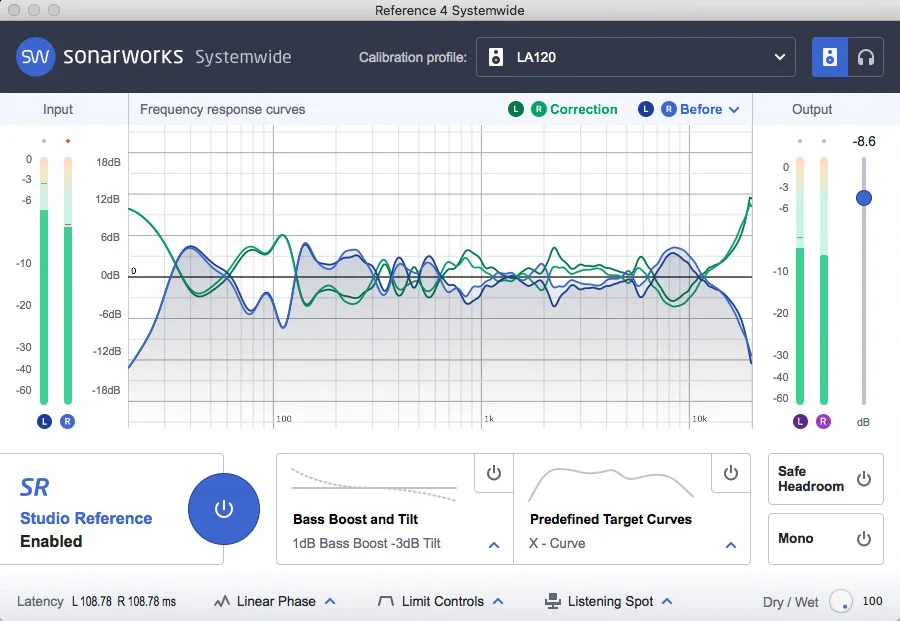Click the Listening Spot label
Screen dimensions: 900x621
(x=610, y=601)
